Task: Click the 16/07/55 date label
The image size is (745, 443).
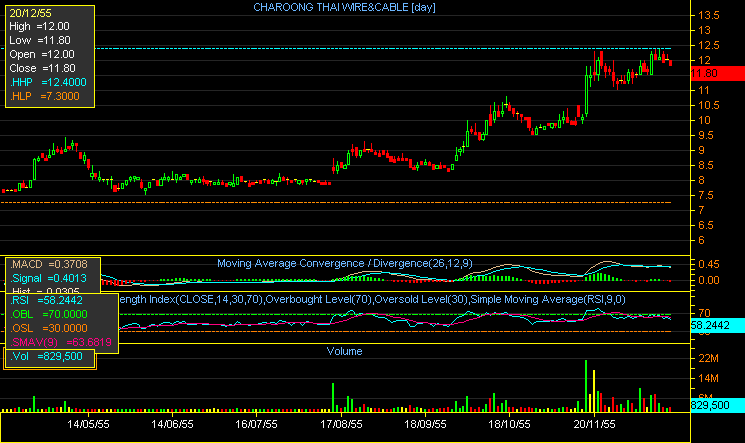Action: (256, 424)
